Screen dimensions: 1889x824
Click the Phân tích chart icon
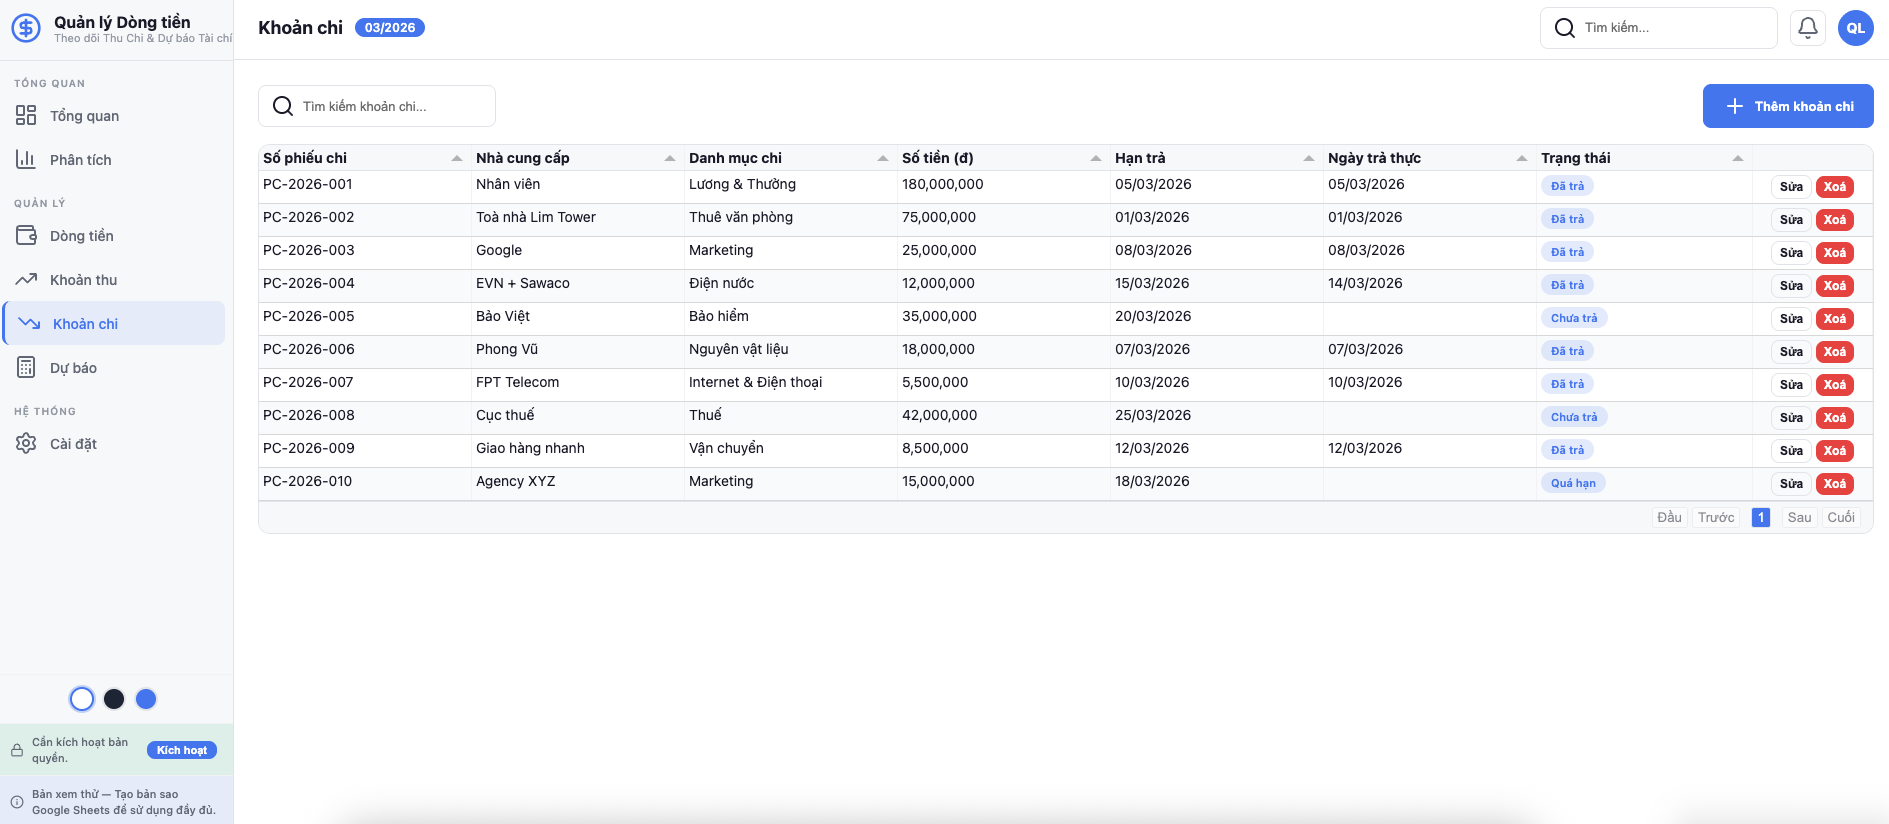pos(26,160)
